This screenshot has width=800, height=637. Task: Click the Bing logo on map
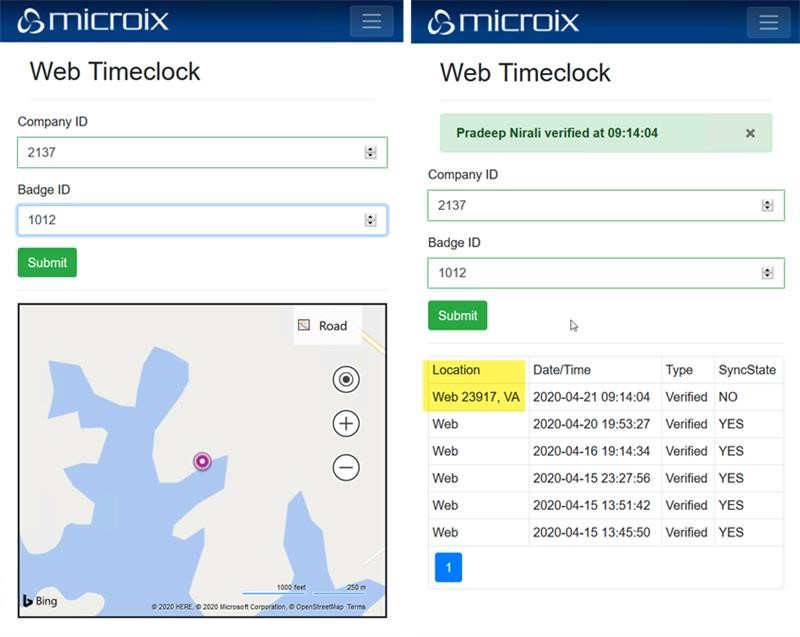click(x=41, y=601)
